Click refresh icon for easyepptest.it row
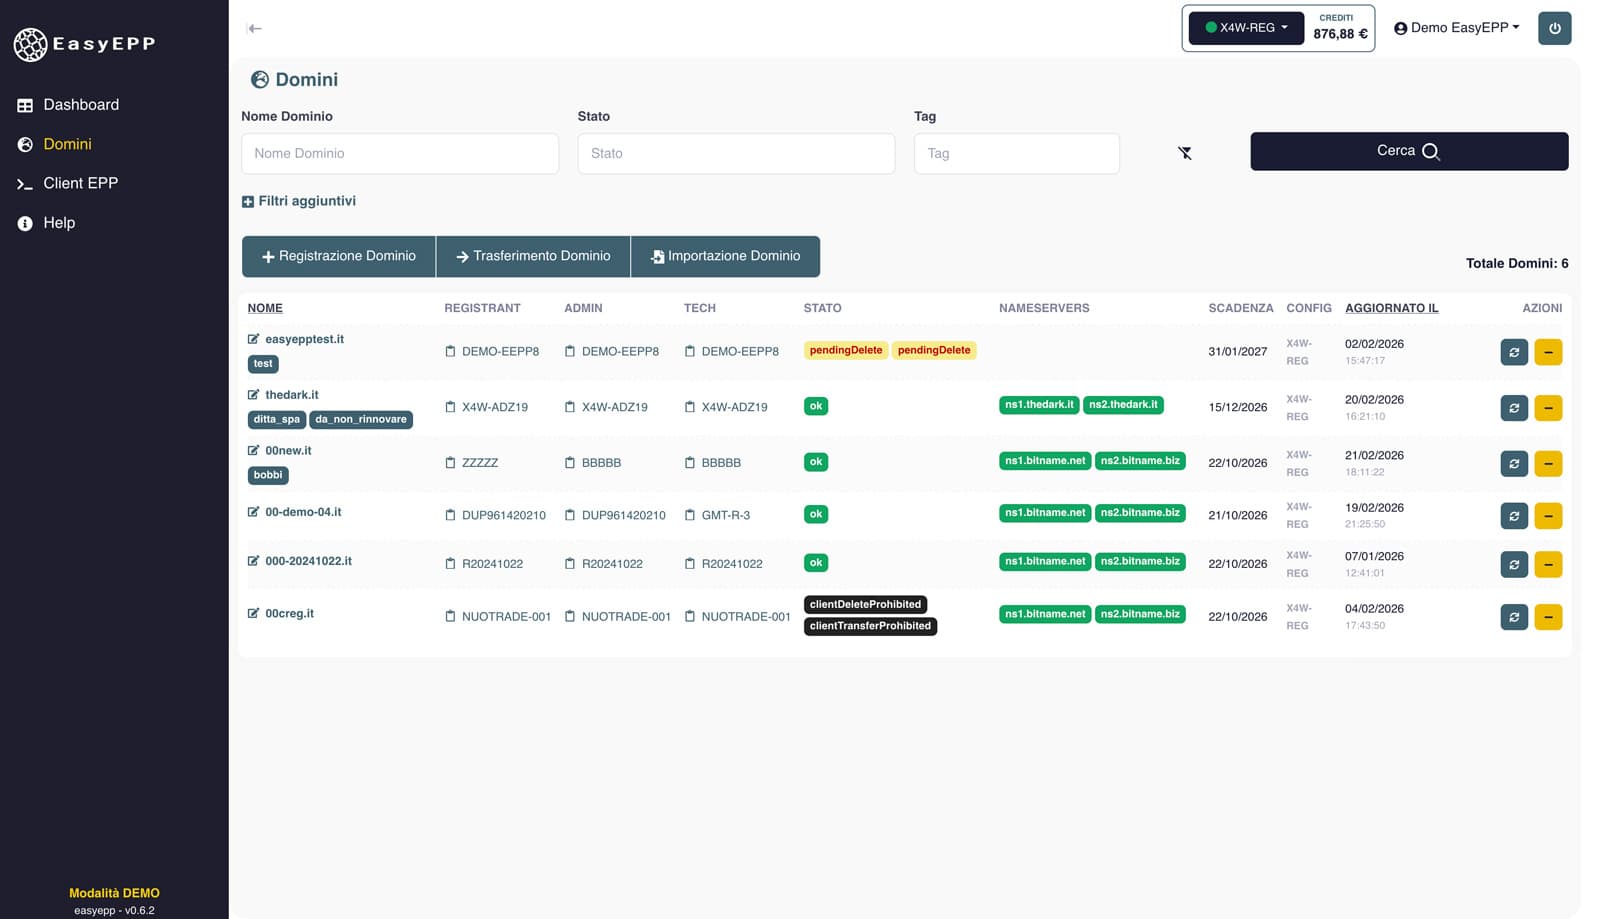1600x919 pixels. click(1513, 352)
